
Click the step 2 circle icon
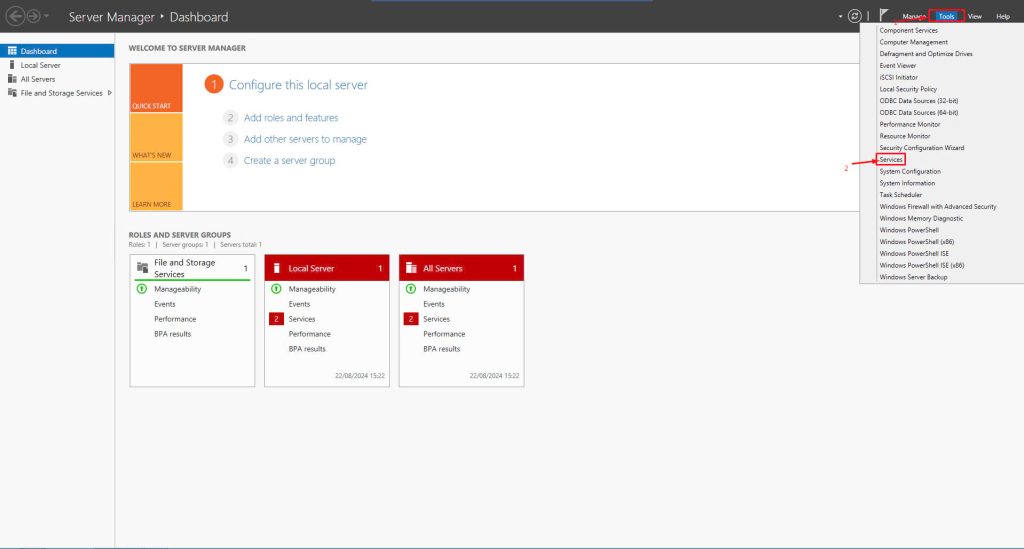pos(230,118)
